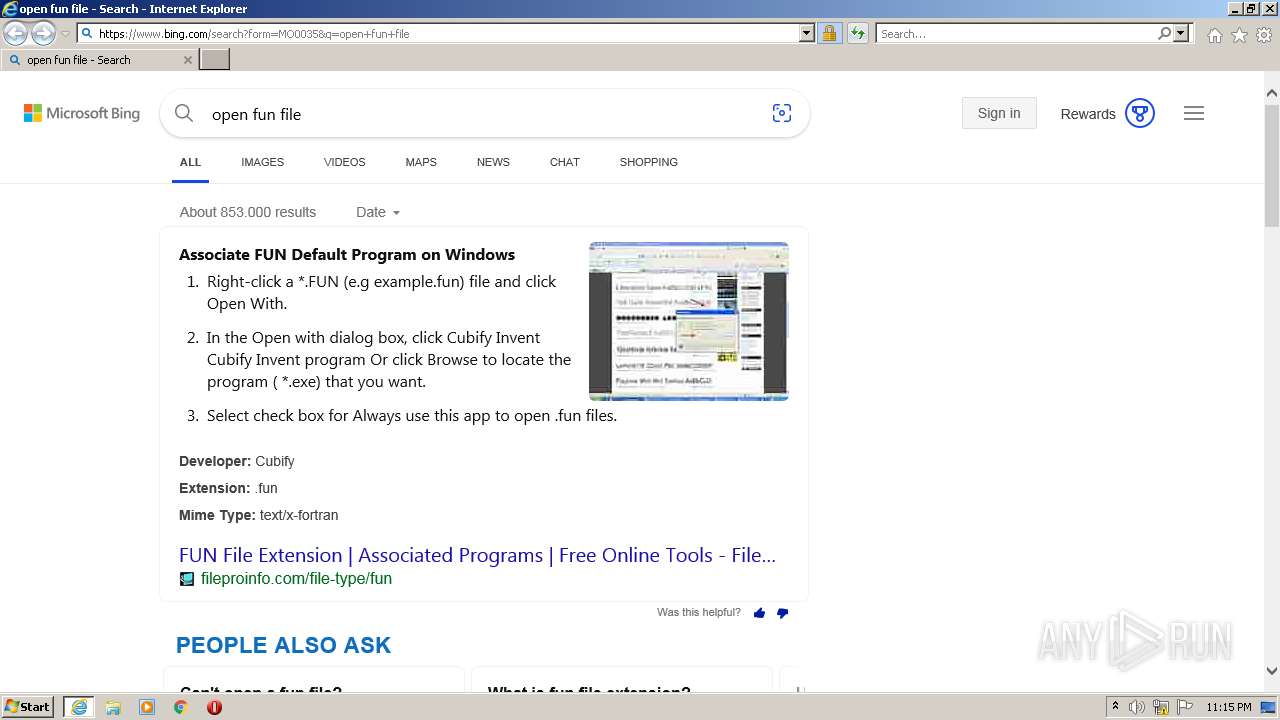Click the vertical scrollbar thumb
This screenshot has height=720, width=1280.
[1272, 165]
